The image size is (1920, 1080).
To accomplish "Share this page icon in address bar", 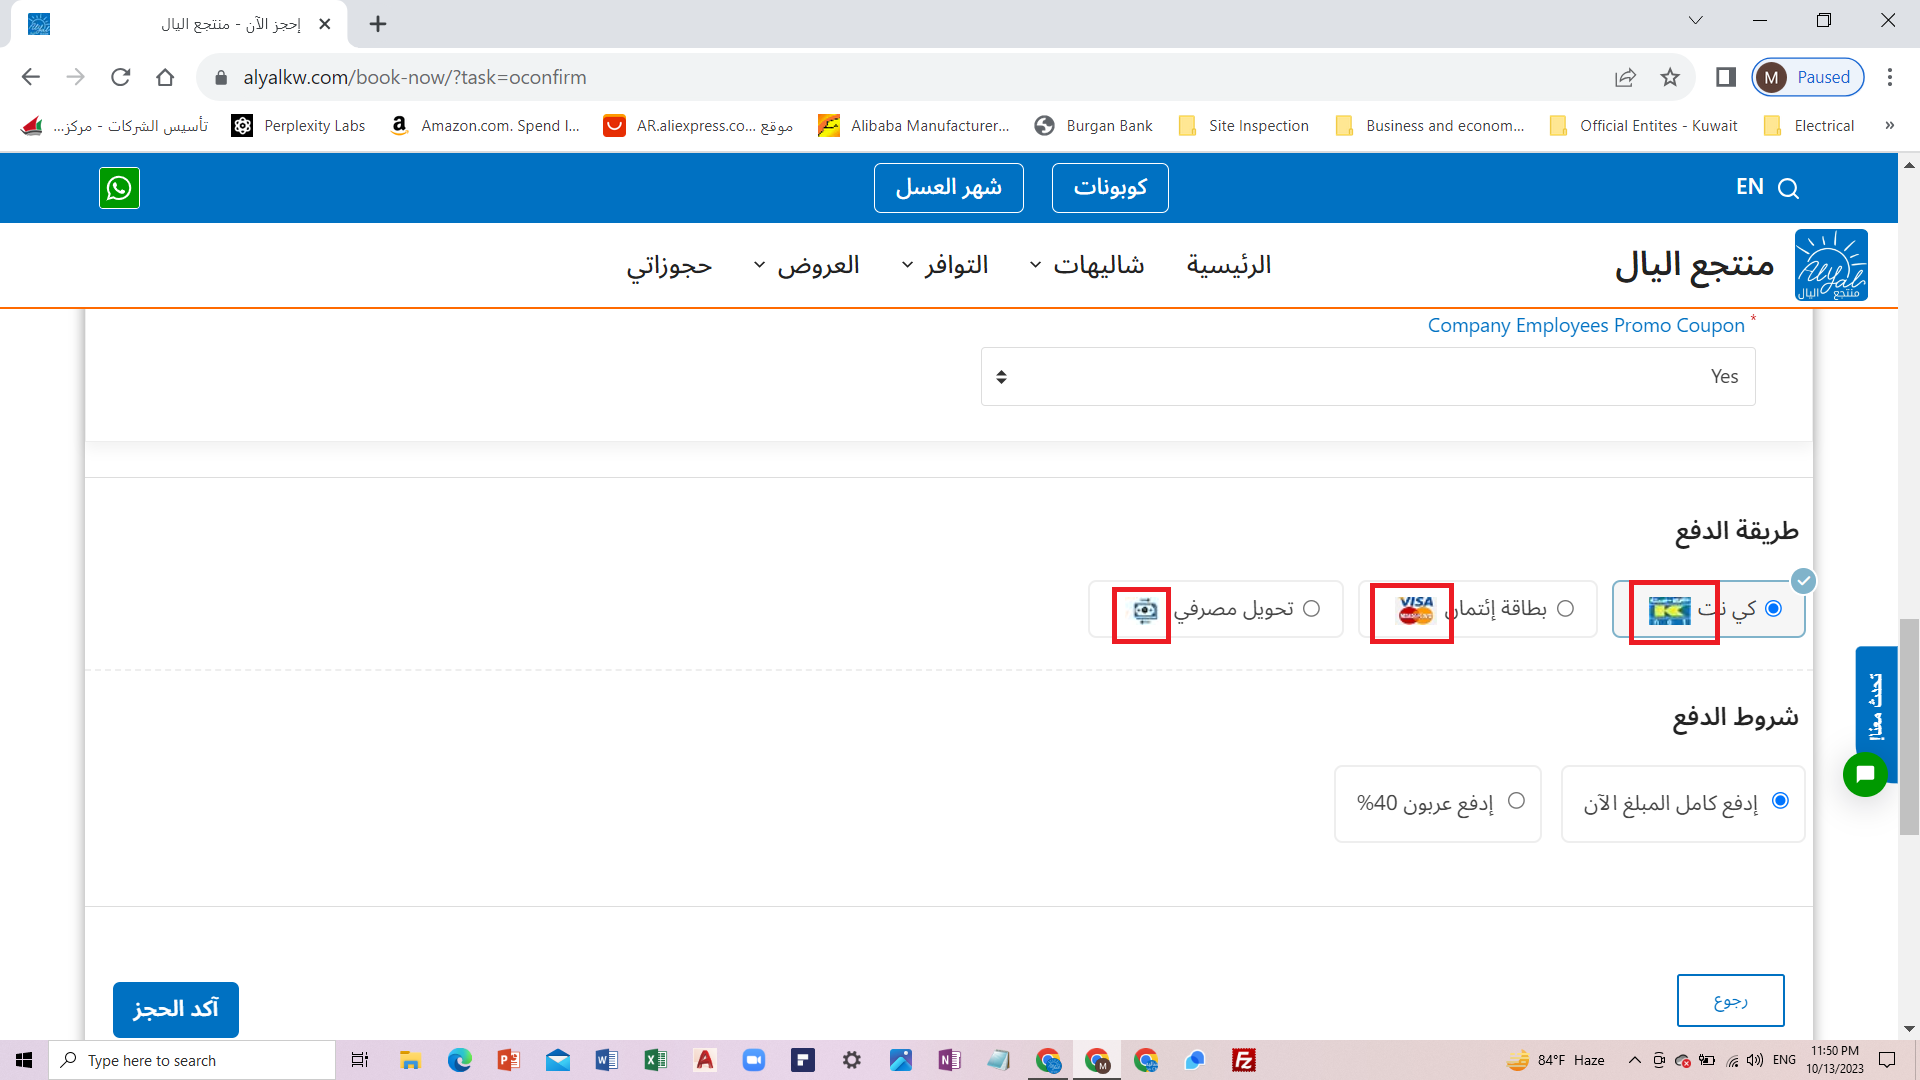I will pyautogui.click(x=1625, y=77).
